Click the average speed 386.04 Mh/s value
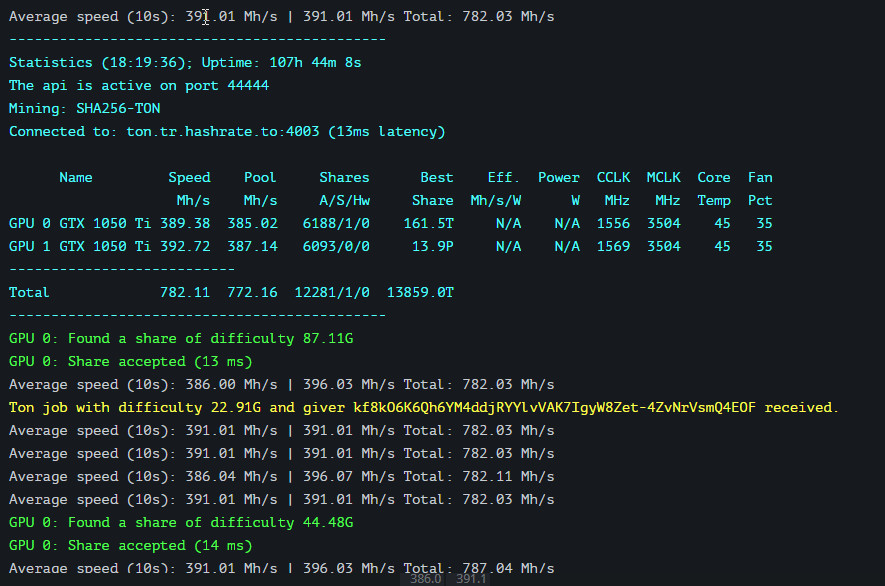 coord(231,477)
